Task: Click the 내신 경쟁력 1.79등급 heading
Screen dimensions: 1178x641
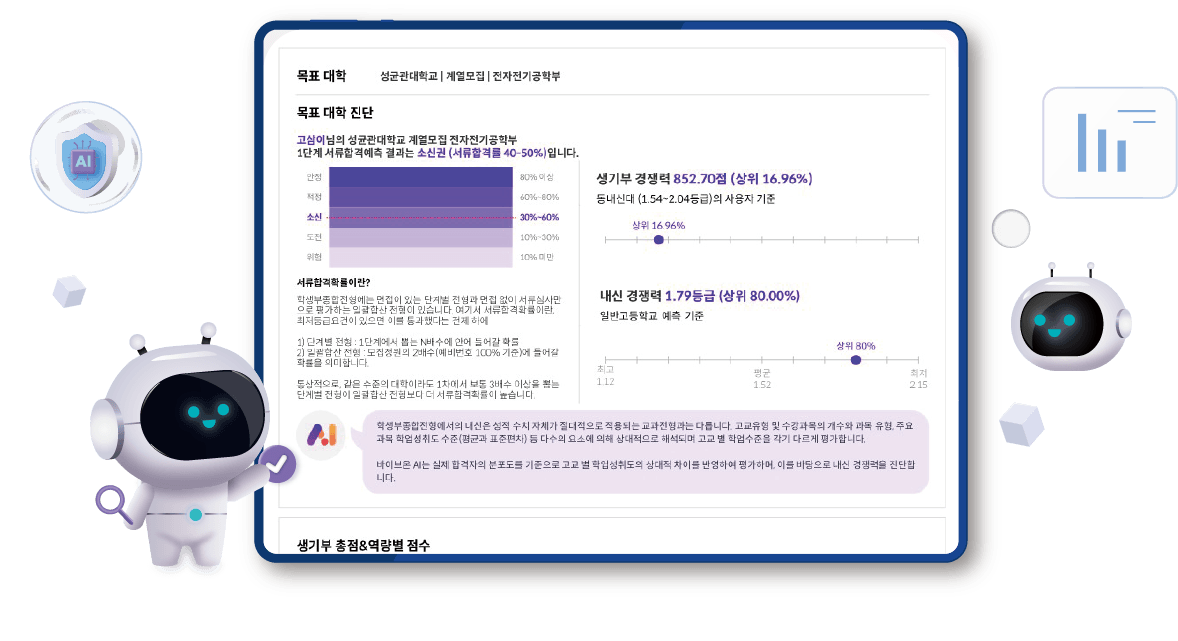Action: coord(699,296)
